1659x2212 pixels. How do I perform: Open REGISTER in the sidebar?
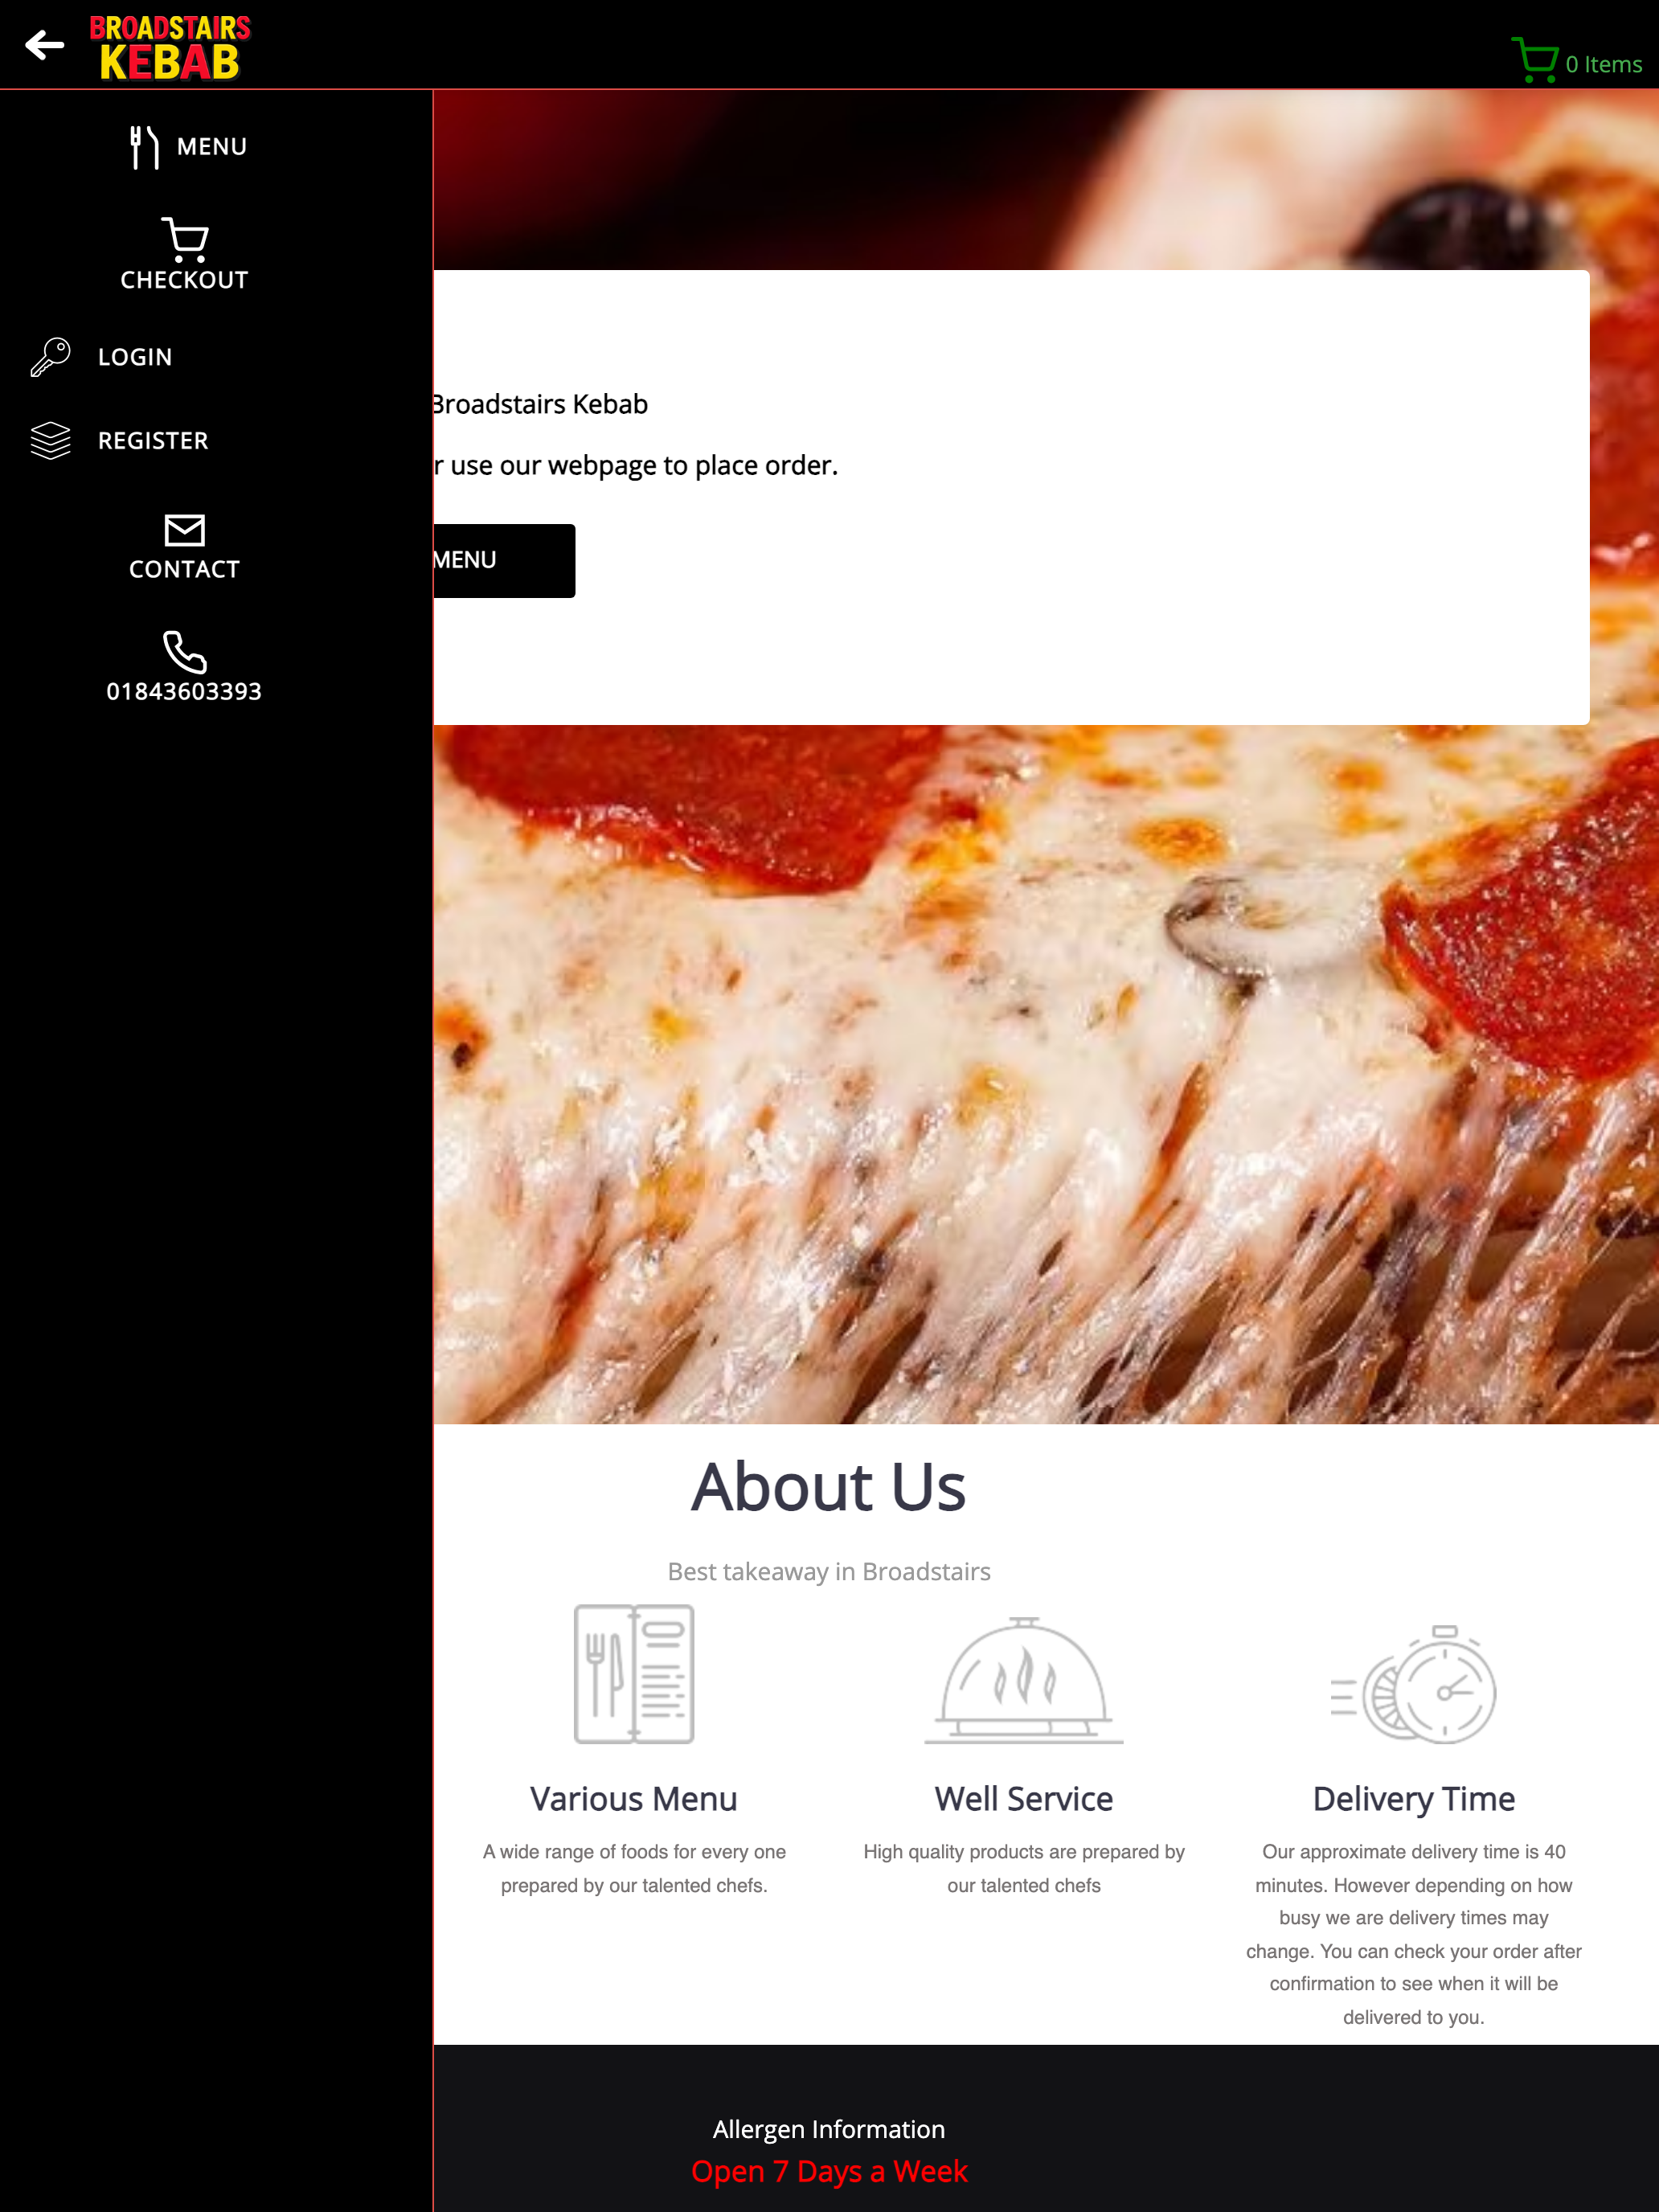[153, 441]
